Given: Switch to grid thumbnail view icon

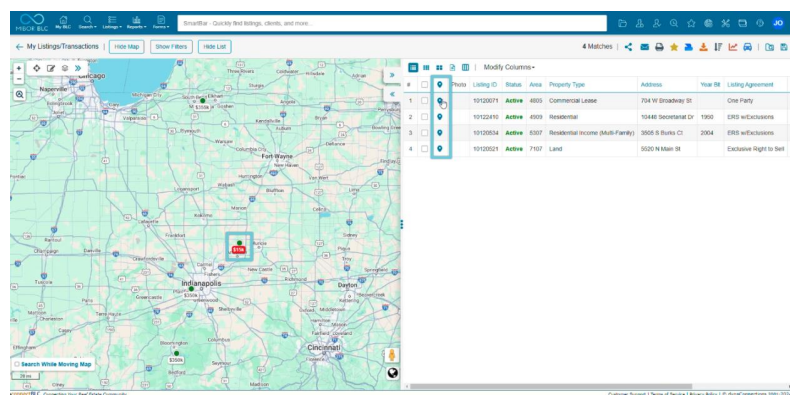Looking at the screenshot, I should 439,67.
